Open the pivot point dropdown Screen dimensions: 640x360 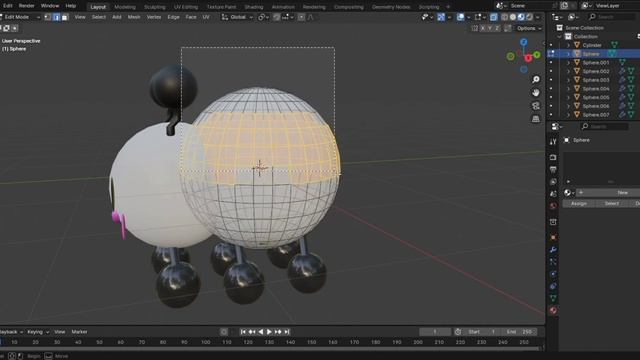point(262,17)
